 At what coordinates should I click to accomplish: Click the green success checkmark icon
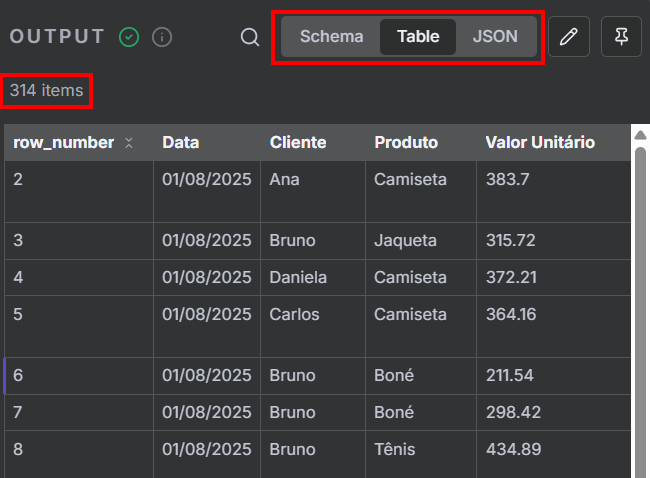pyautogui.click(x=129, y=37)
